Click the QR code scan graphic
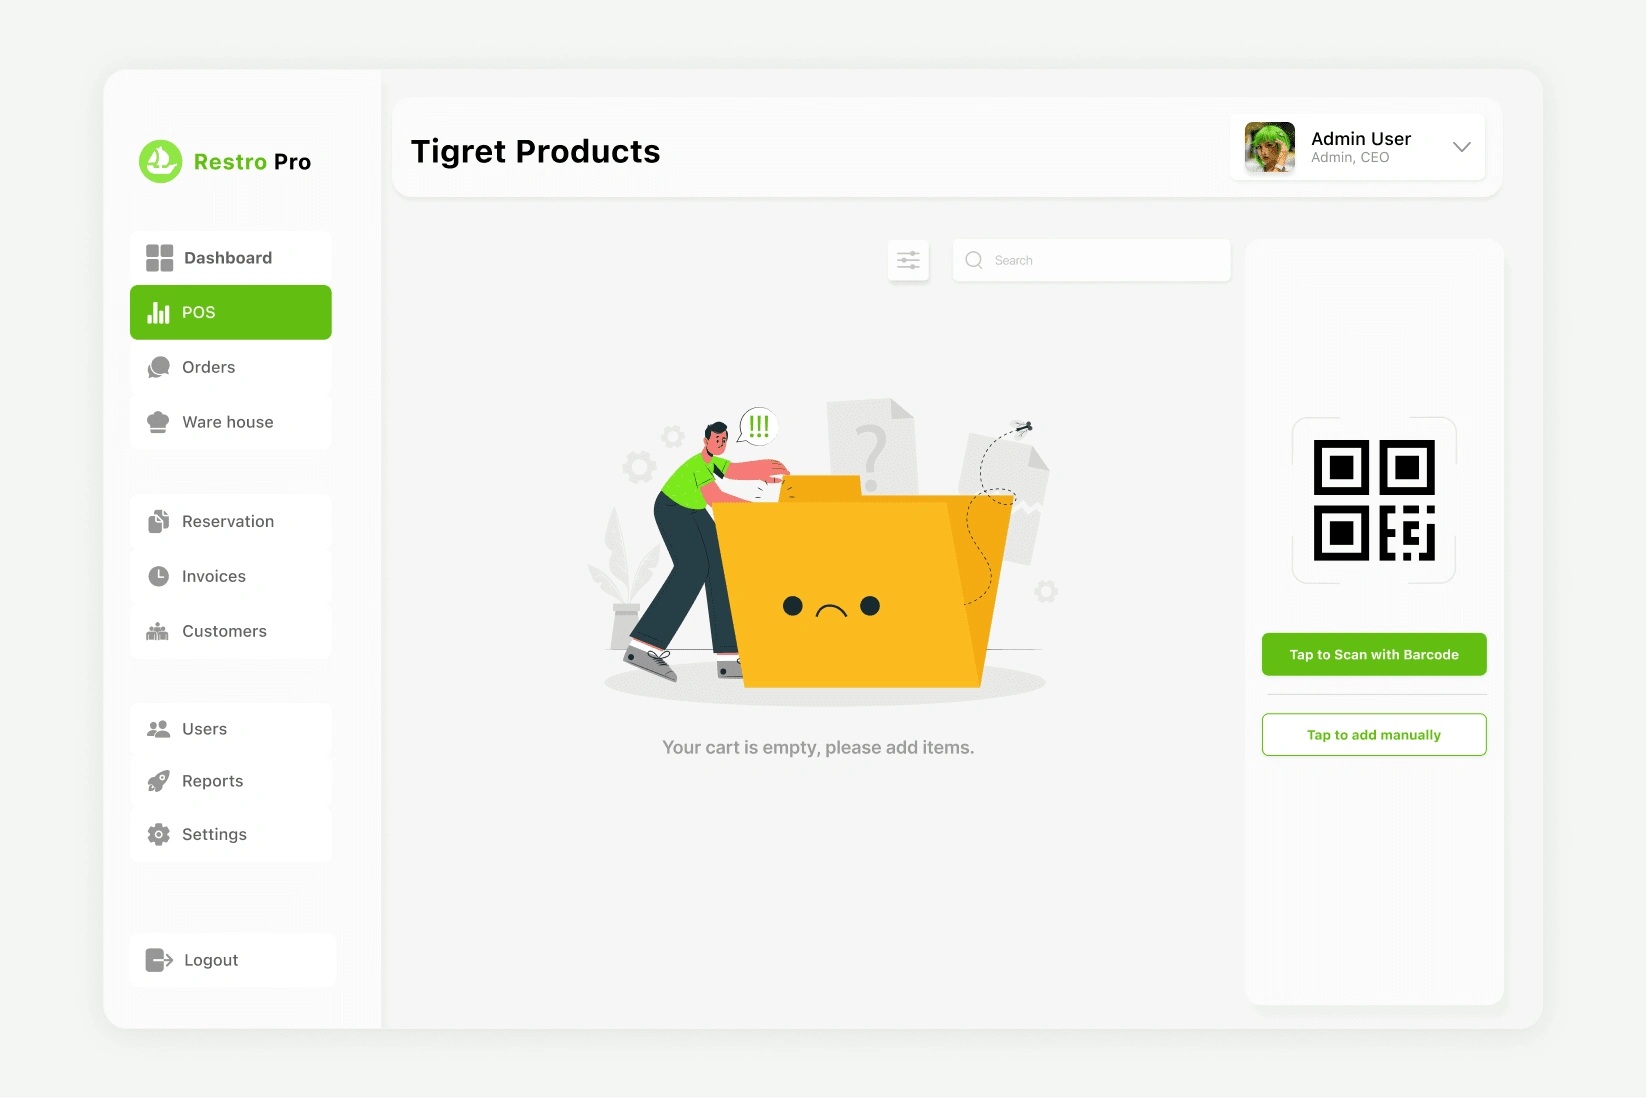The image size is (1646, 1098). pos(1374,500)
